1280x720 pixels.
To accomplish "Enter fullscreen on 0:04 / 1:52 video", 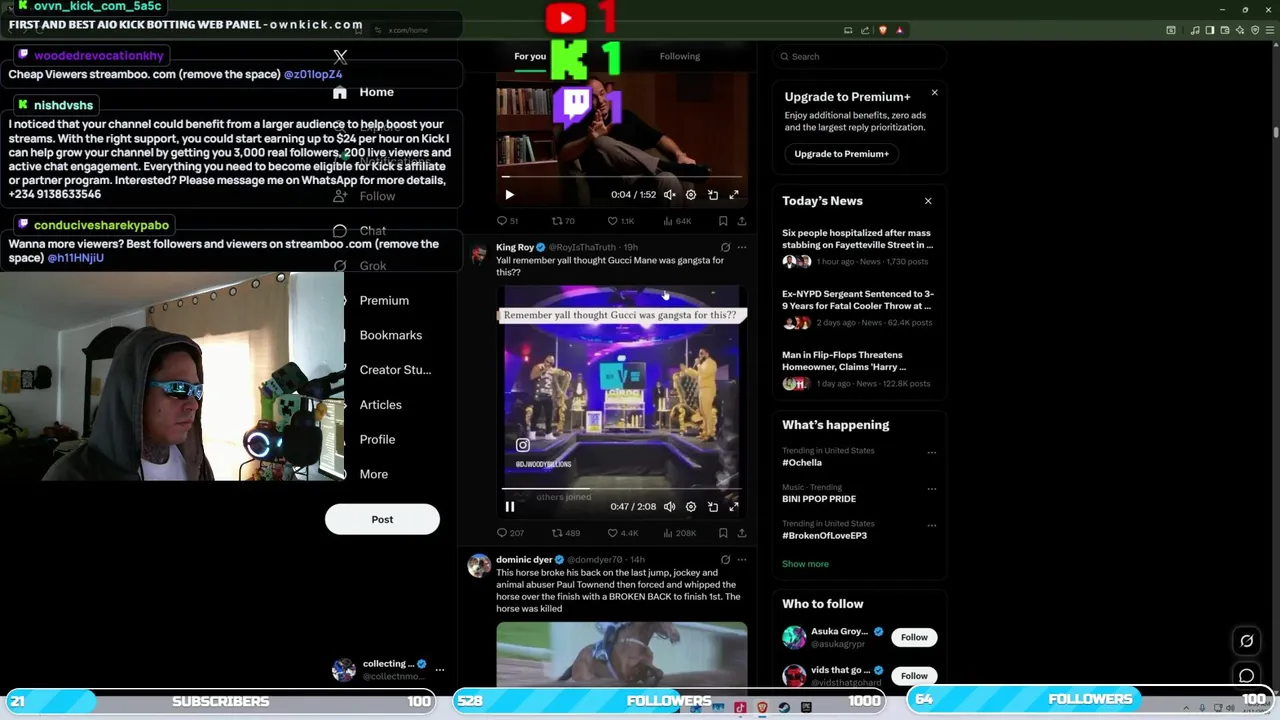I will tap(734, 195).
